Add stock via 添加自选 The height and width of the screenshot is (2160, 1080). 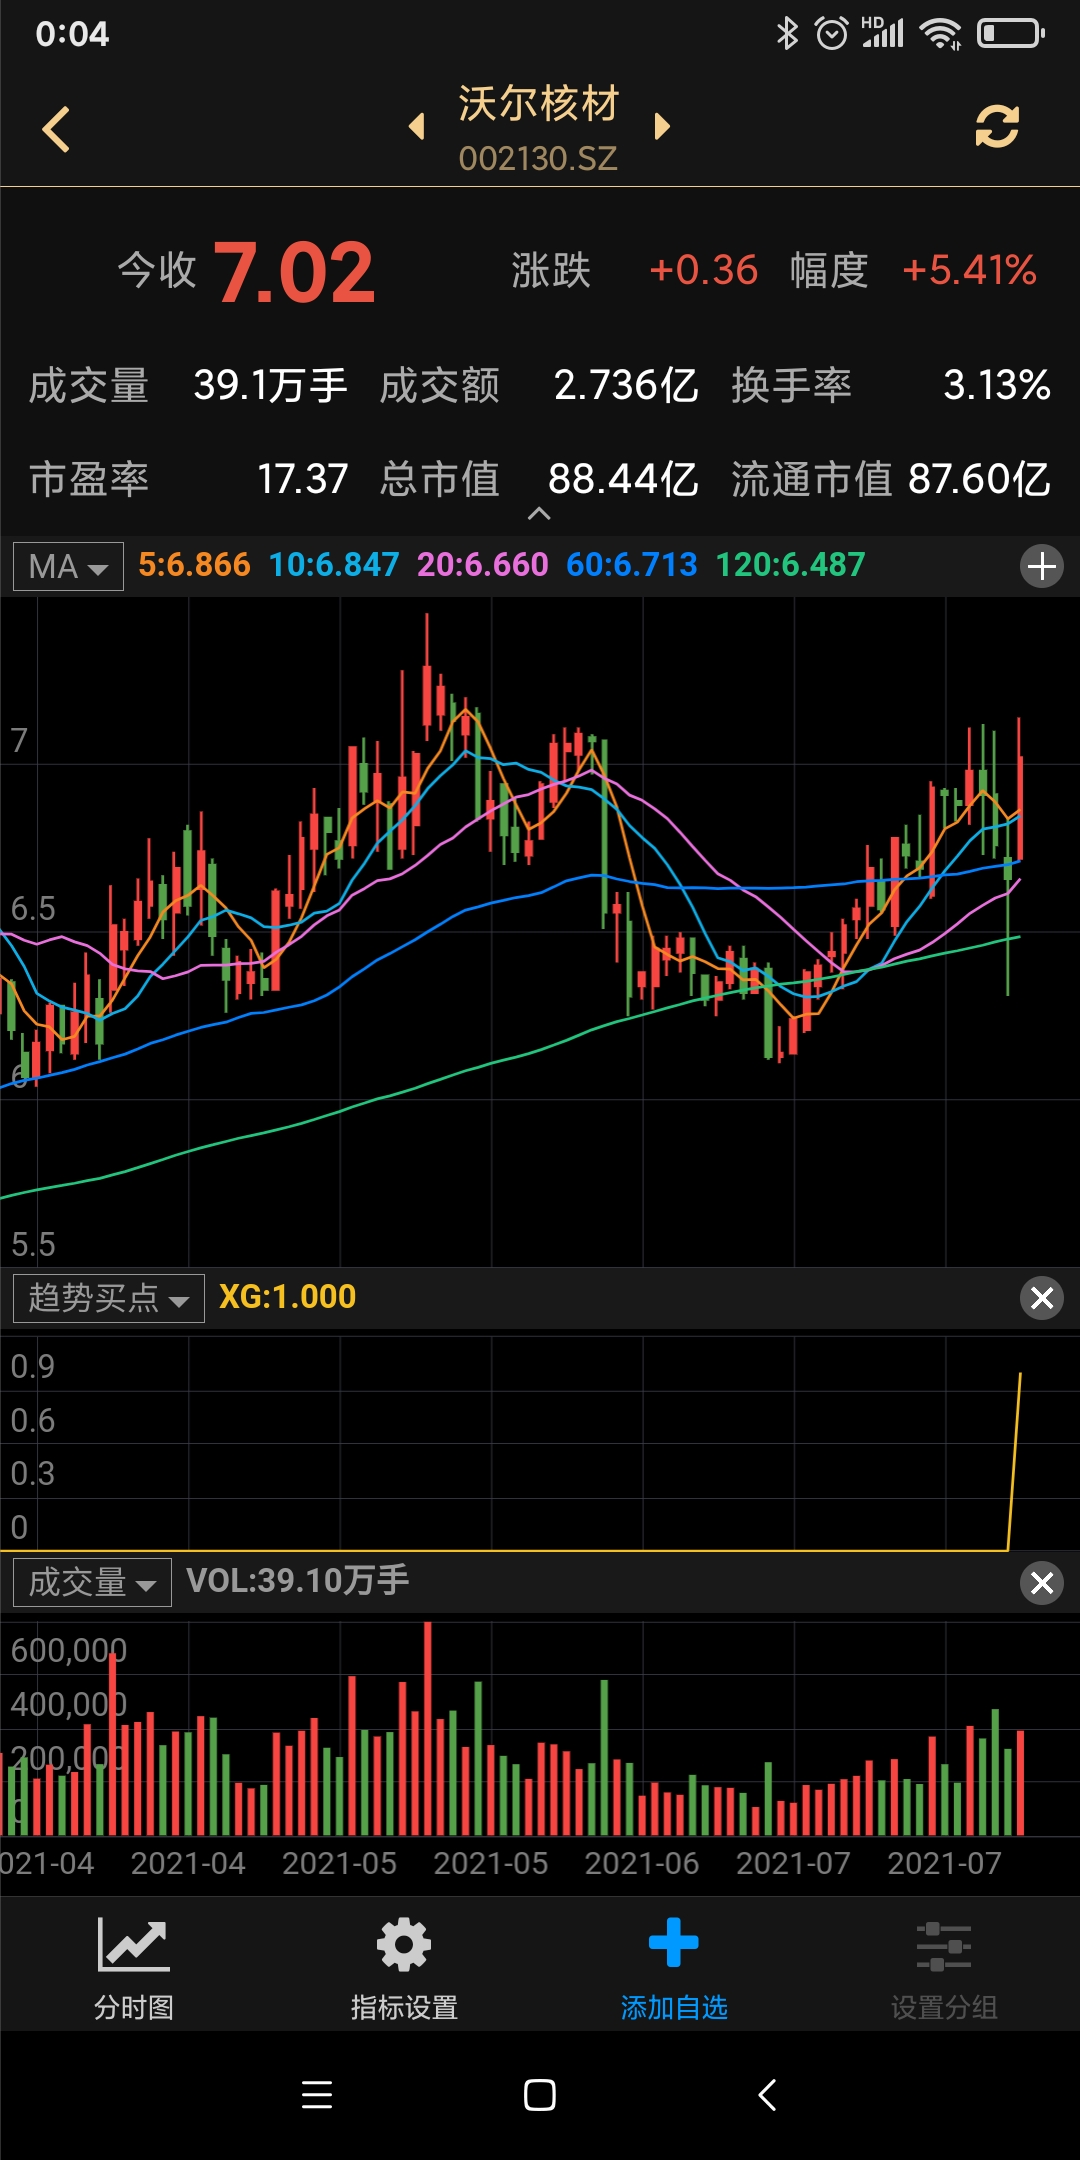(674, 1968)
